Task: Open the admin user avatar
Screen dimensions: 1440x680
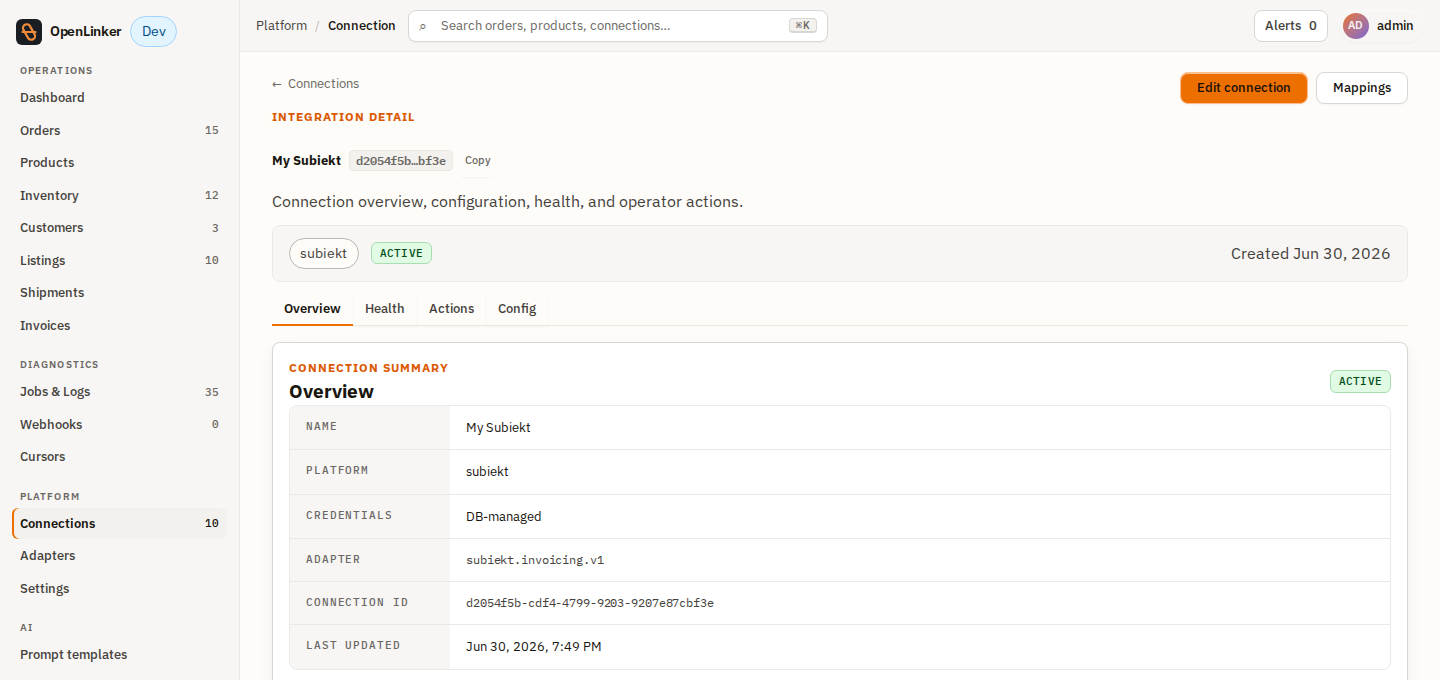Action: click(1355, 26)
